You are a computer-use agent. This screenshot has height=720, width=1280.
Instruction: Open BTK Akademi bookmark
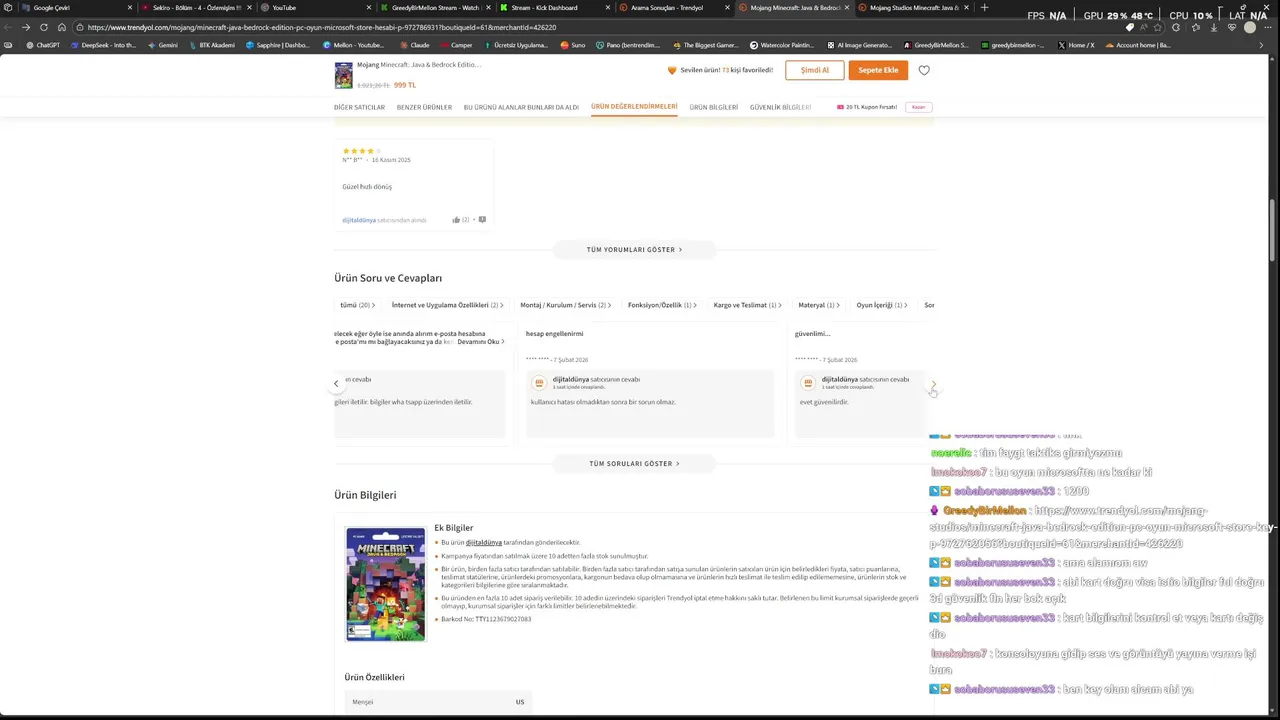[211, 45]
